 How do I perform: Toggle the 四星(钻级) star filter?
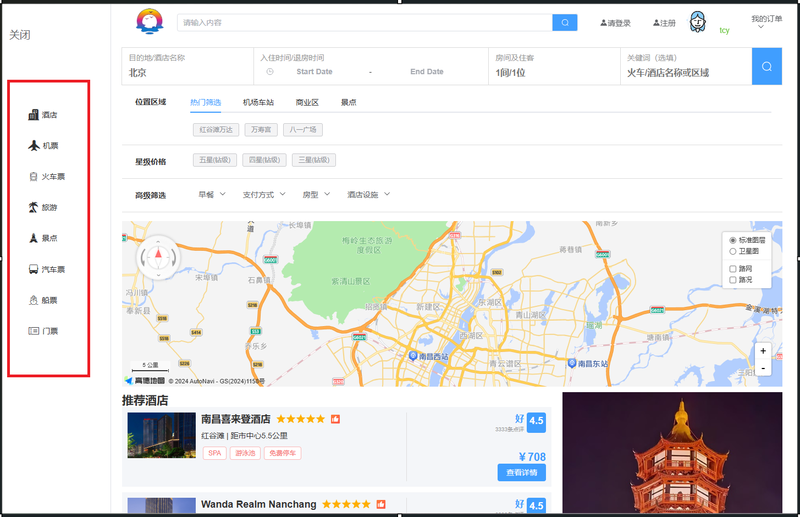pyautogui.click(x=264, y=160)
